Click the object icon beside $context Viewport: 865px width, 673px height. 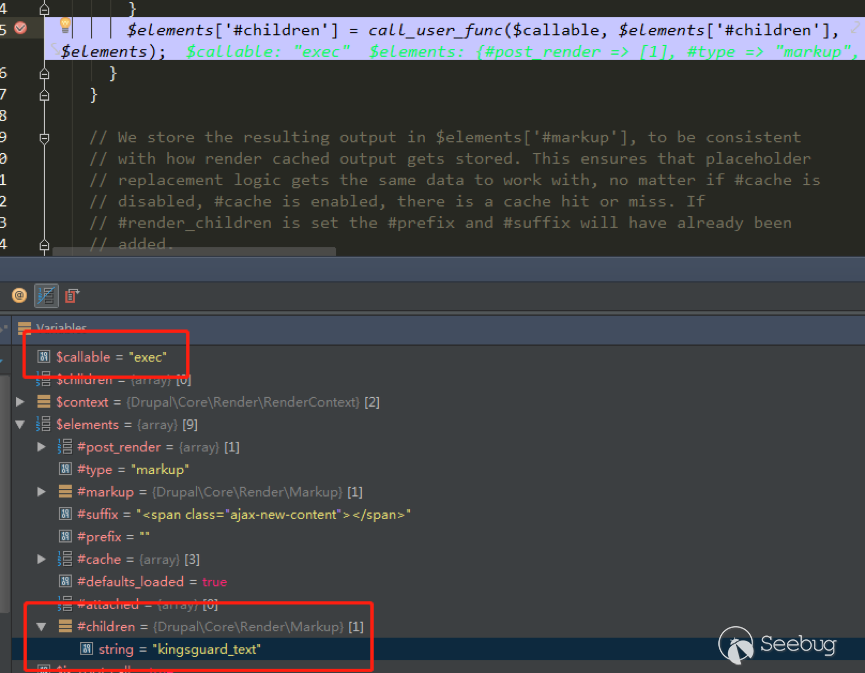click(x=44, y=402)
